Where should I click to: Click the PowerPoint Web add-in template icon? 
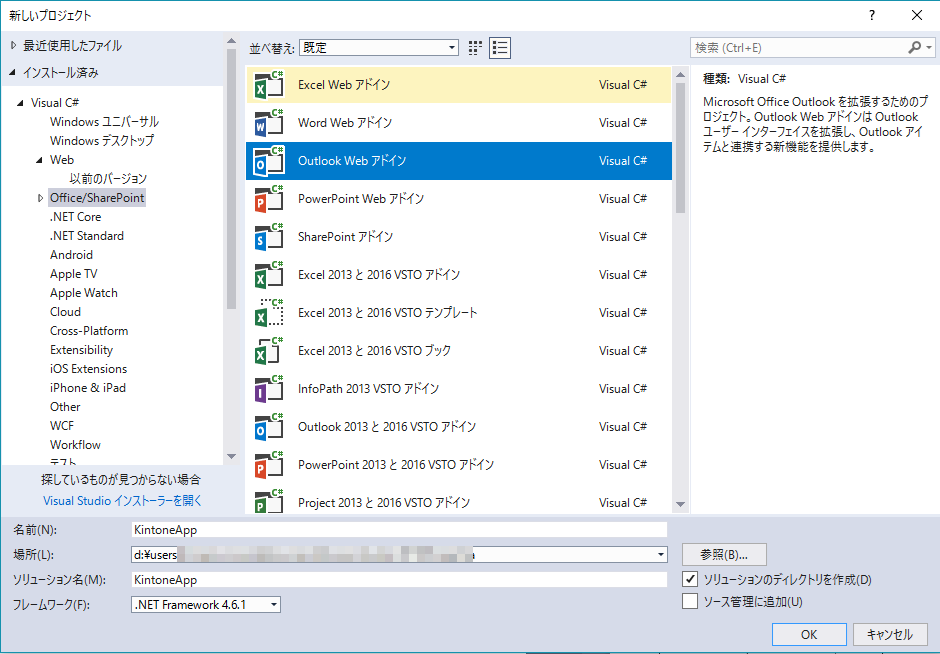pos(269,198)
